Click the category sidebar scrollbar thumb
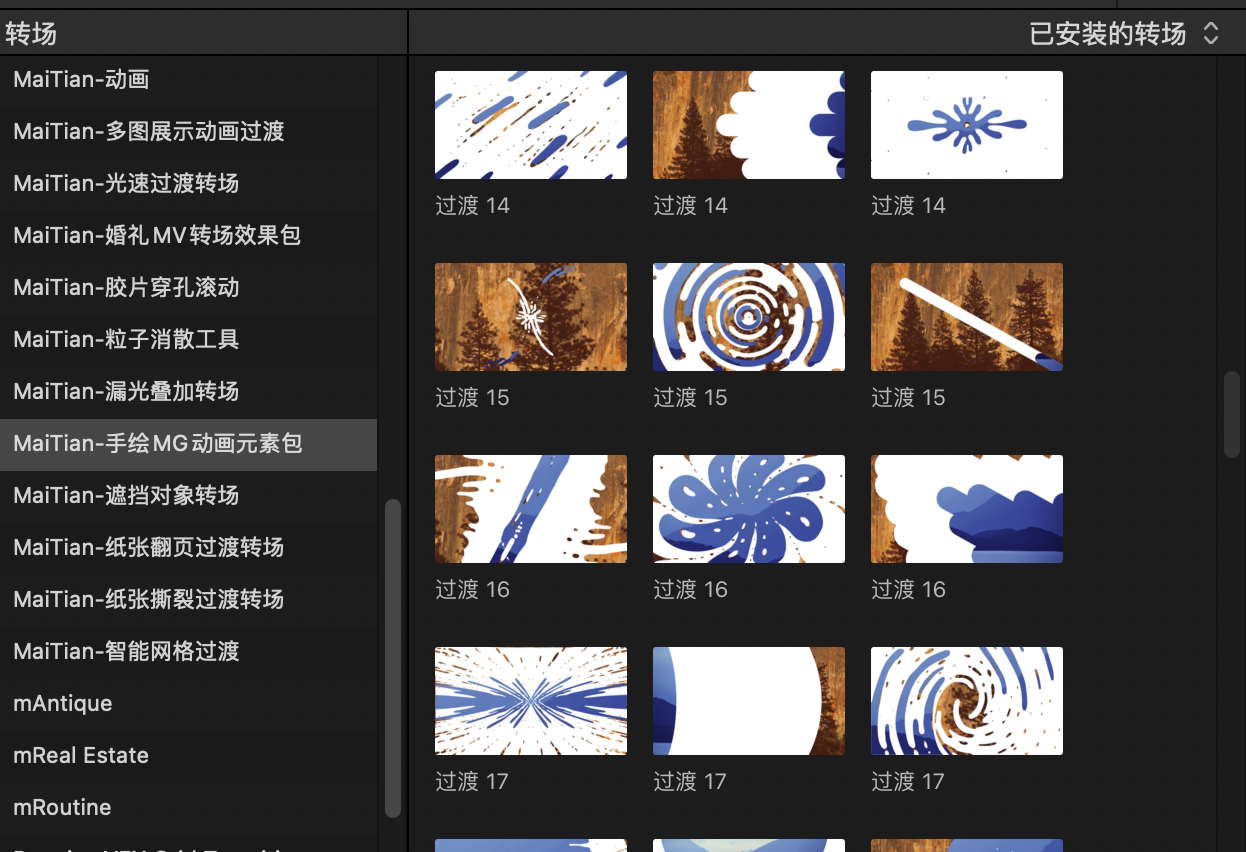 (x=393, y=658)
